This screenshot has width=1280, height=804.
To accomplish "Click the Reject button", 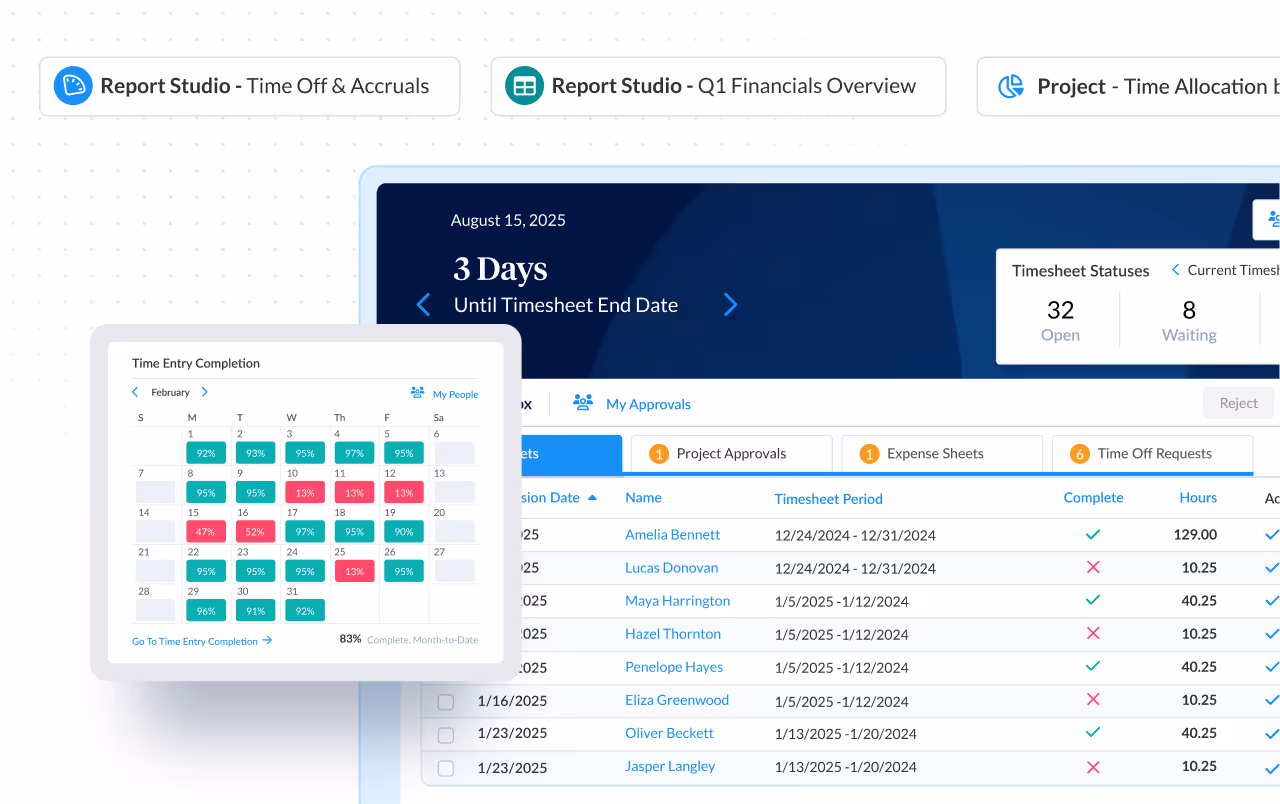I will [1238, 403].
